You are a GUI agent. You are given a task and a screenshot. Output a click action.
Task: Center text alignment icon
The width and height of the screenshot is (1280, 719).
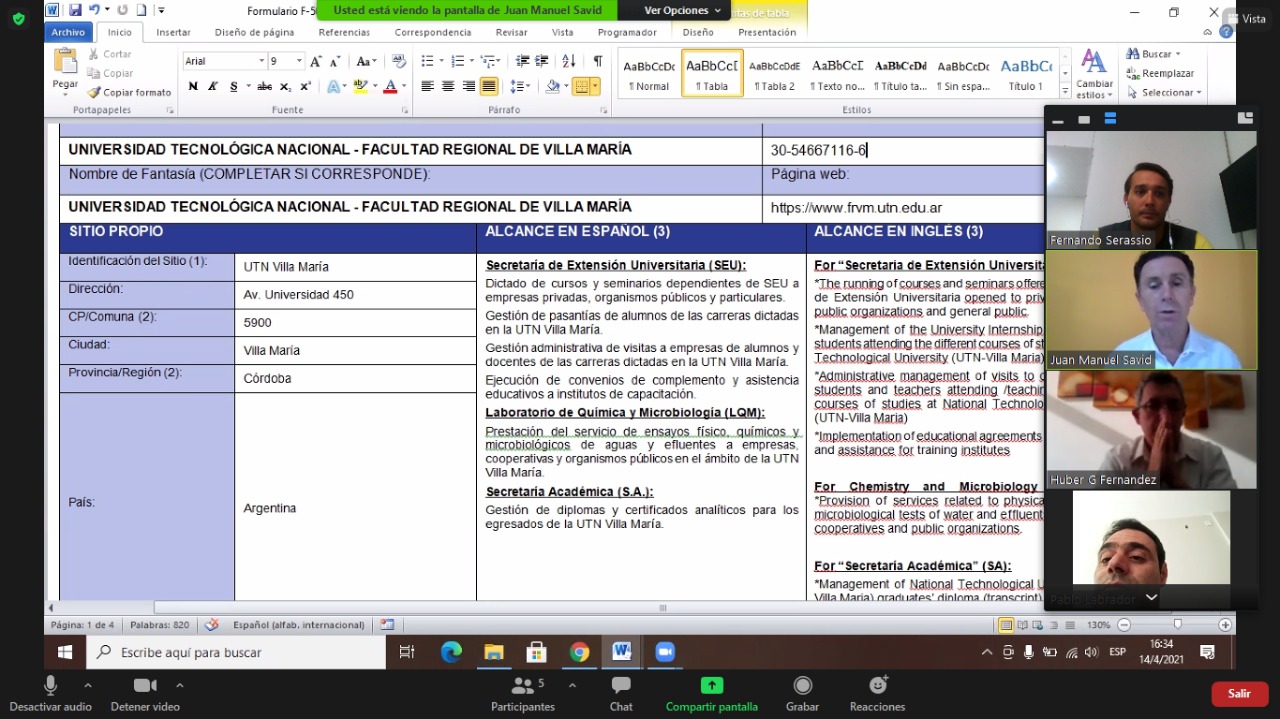click(448, 86)
